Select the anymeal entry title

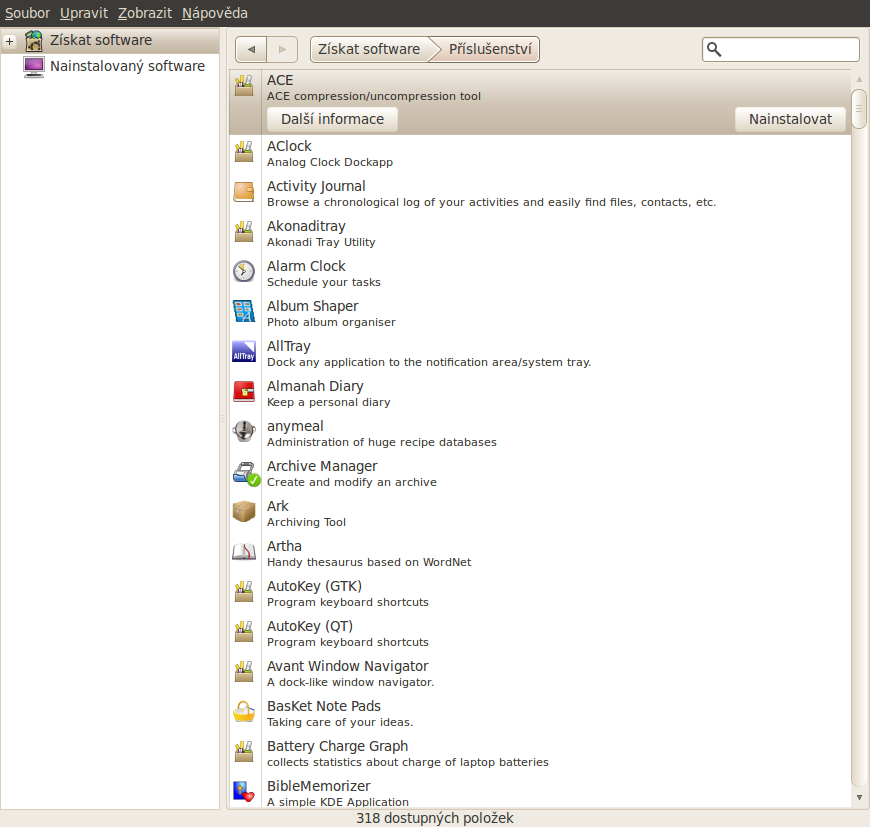tap(295, 426)
